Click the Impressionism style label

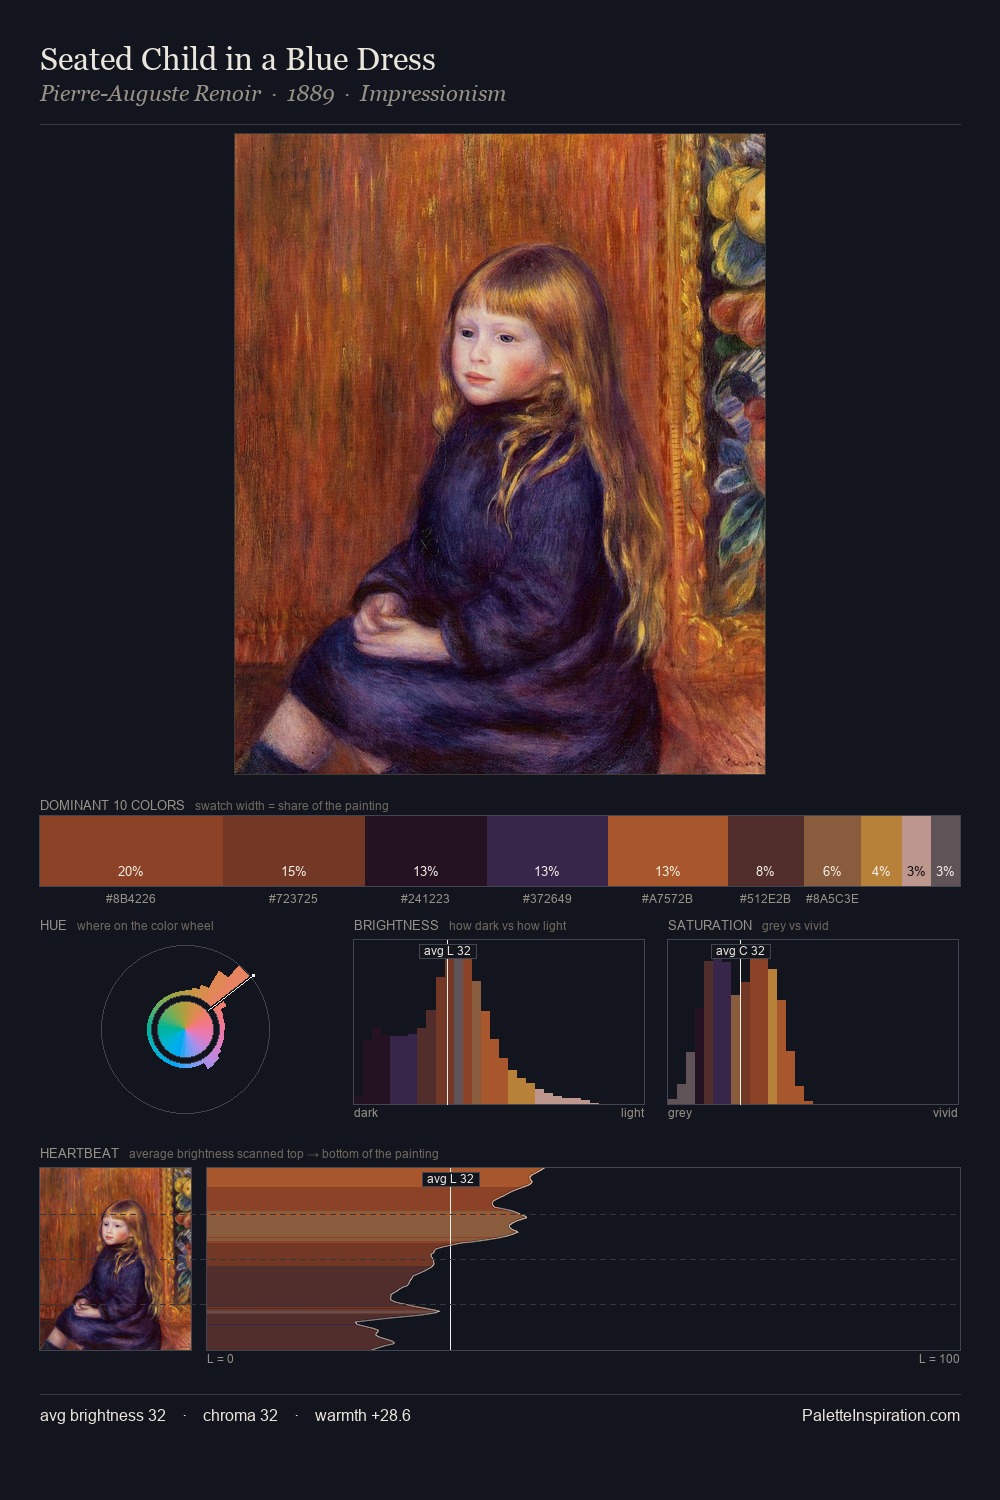(433, 94)
